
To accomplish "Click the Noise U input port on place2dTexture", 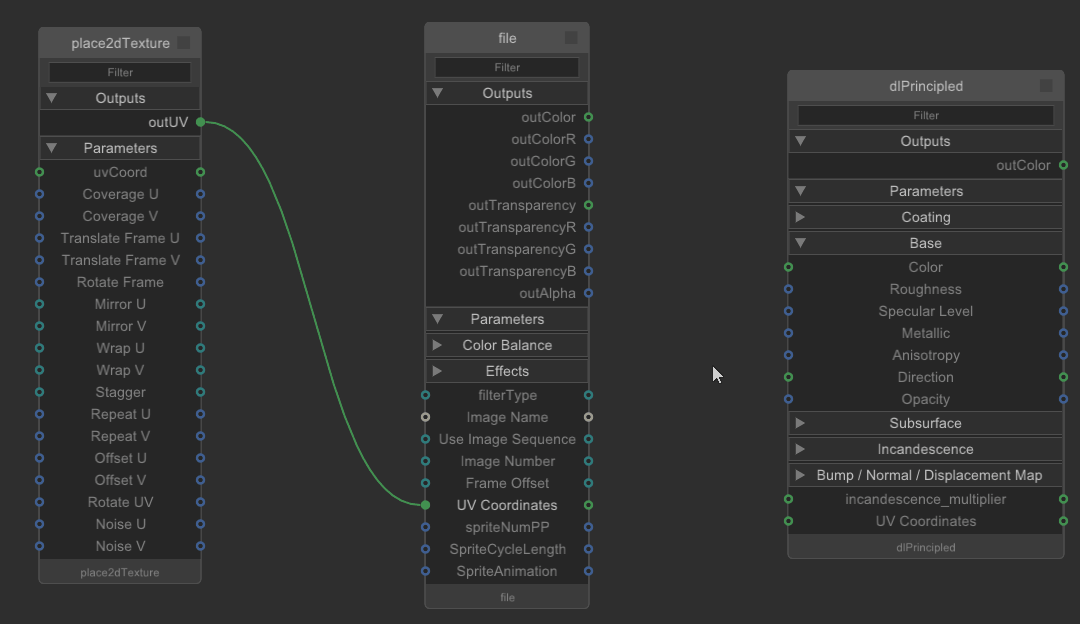I will click(40, 524).
